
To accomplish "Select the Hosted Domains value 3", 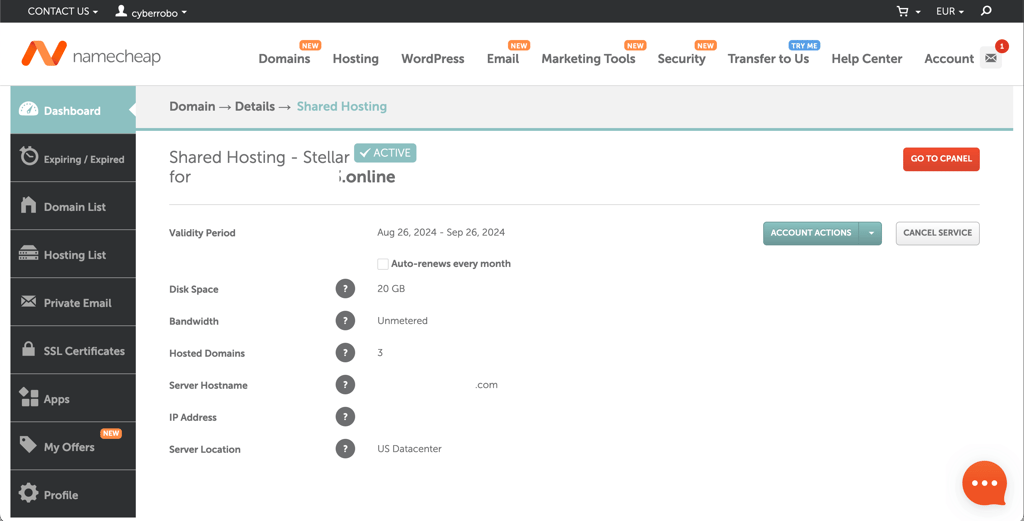I will [x=380, y=353].
